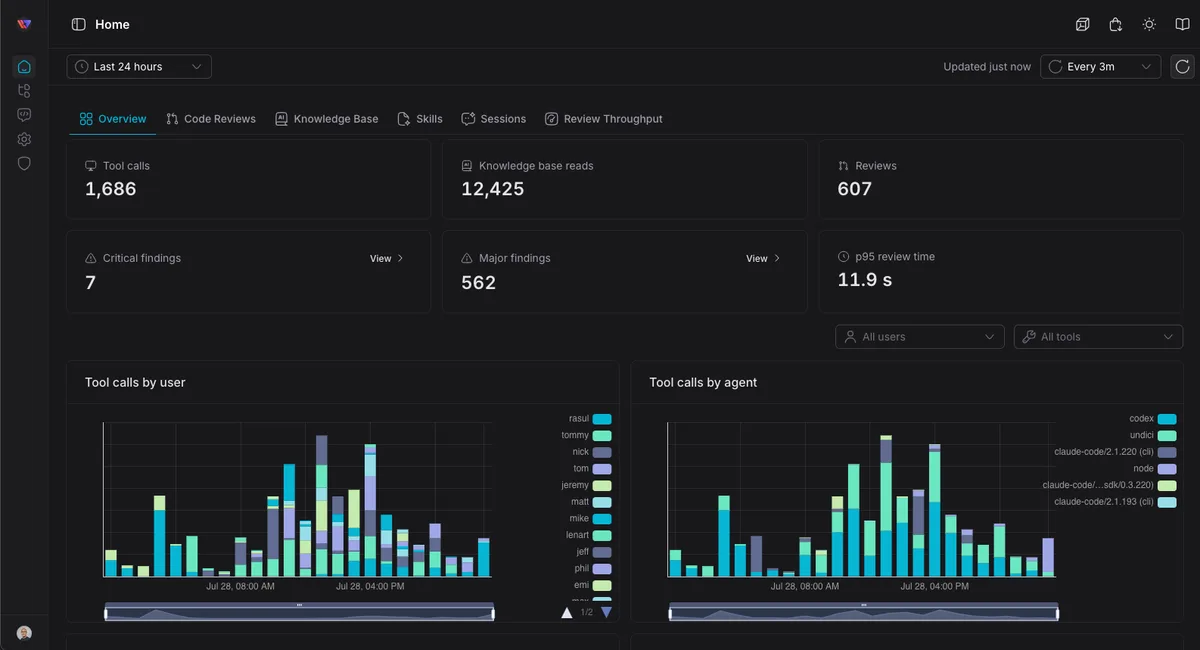Go to previous legend page with up triangle
The width and height of the screenshot is (1200, 650).
point(567,612)
